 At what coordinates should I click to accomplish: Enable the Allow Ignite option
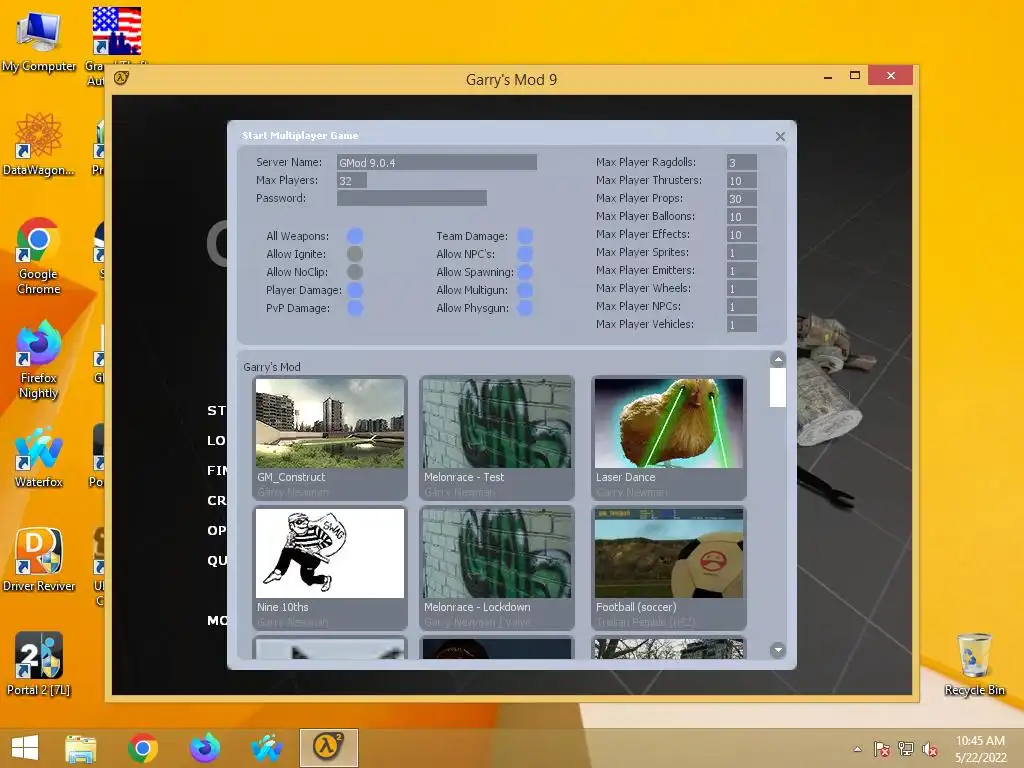point(355,254)
